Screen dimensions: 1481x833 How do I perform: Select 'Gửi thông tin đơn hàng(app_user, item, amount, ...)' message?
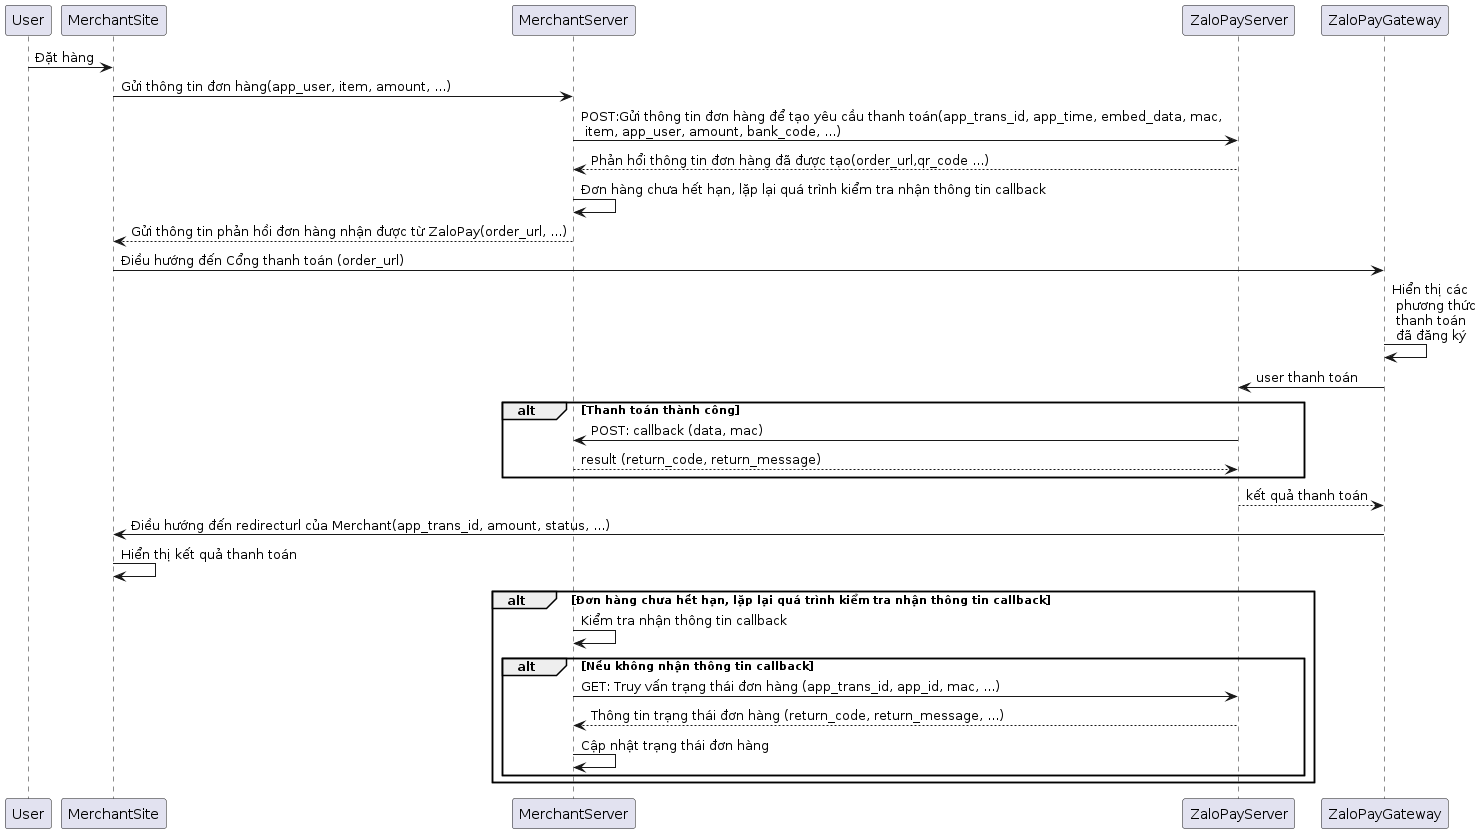(x=286, y=87)
